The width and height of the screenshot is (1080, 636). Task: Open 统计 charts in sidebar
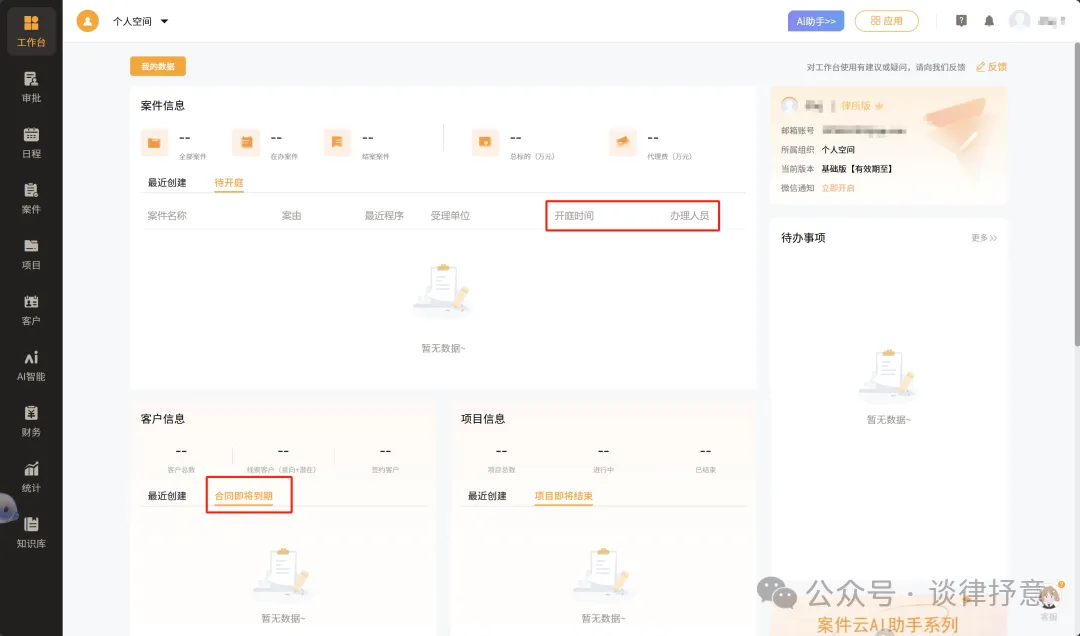(31, 477)
